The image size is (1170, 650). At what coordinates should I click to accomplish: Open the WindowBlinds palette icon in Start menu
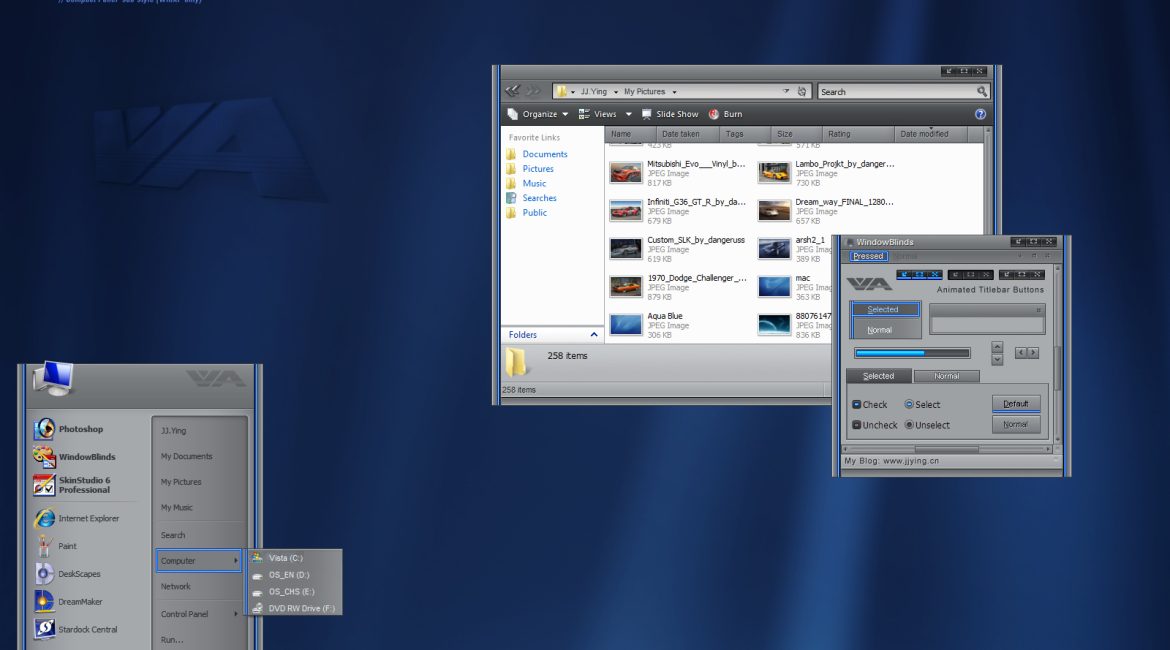pos(44,456)
